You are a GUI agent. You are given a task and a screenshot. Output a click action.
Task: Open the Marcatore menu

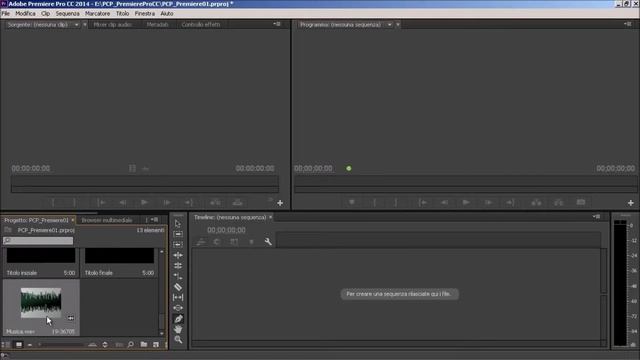click(x=98, y=13)
